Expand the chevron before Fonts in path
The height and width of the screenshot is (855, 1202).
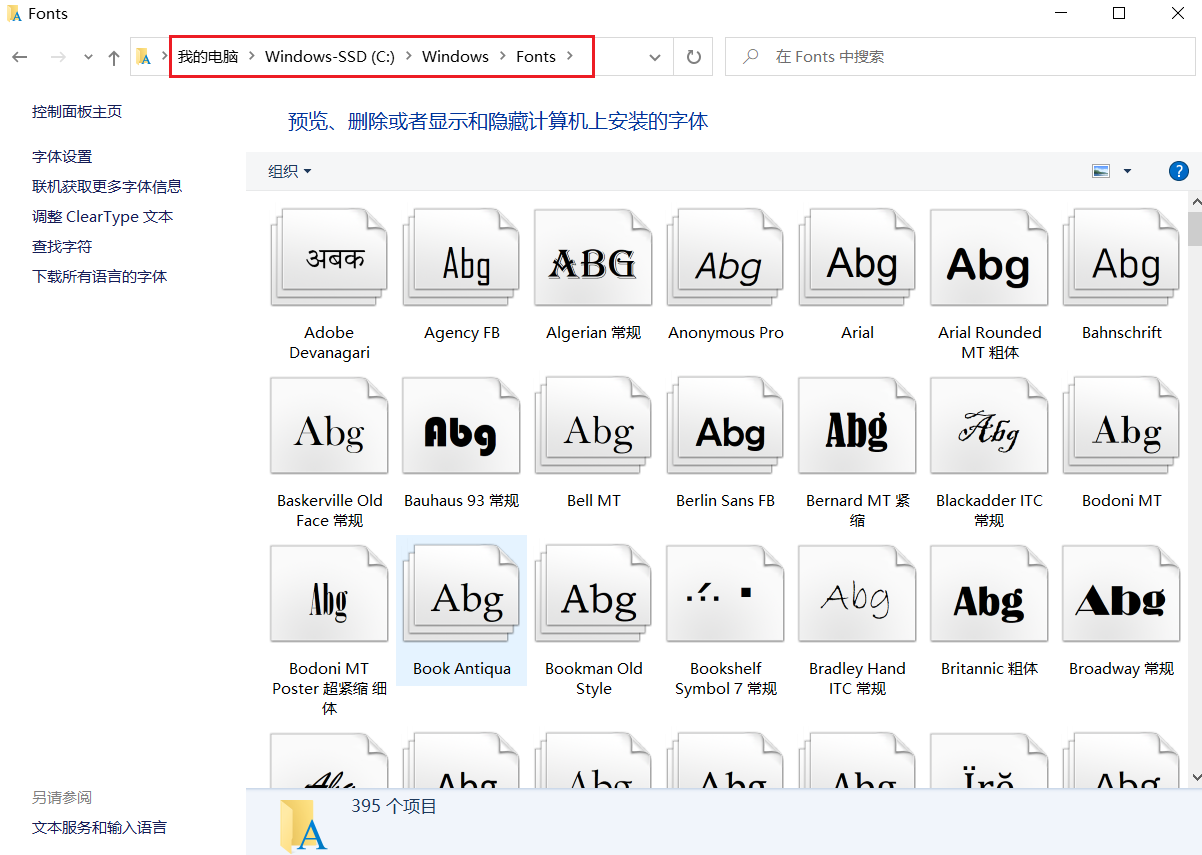pyautogui.click(x=502, y=56)
